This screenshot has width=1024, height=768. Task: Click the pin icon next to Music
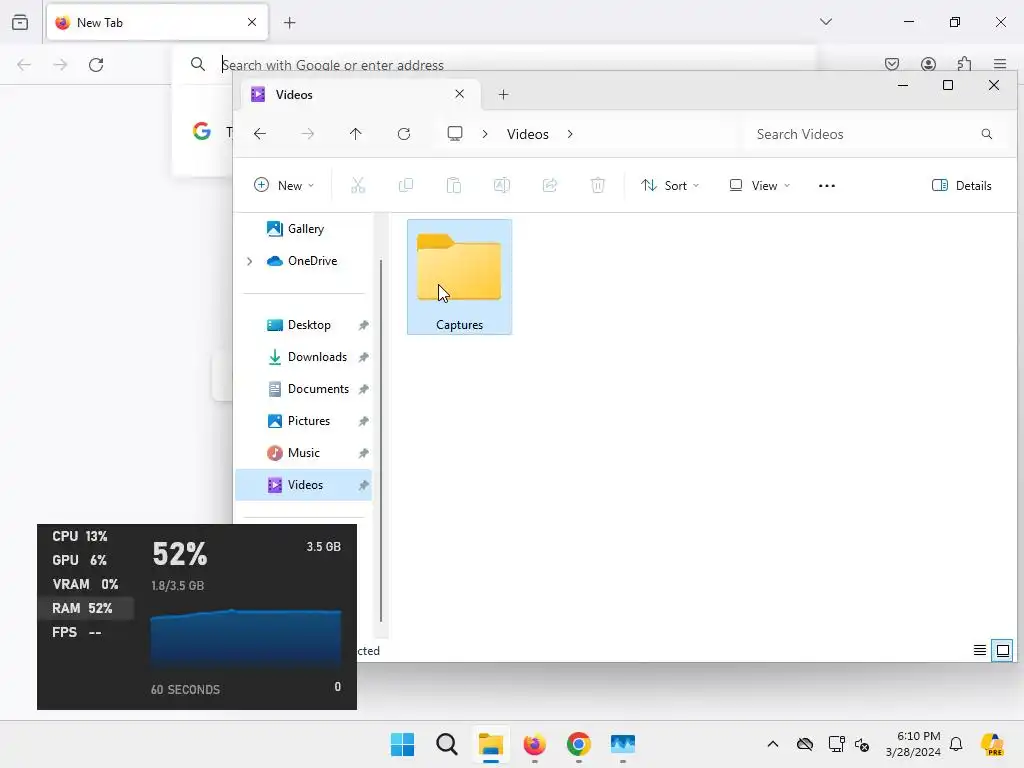pos(364,453)
